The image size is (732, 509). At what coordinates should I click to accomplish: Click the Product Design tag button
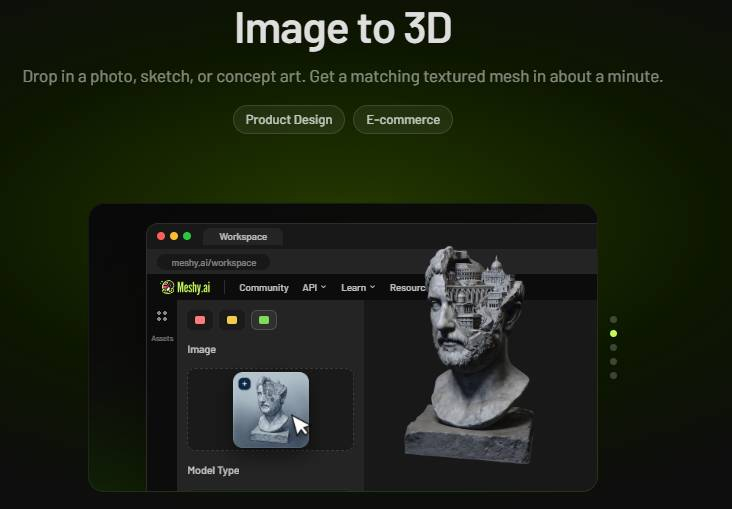pyautogui.click(x=289, y=120)
